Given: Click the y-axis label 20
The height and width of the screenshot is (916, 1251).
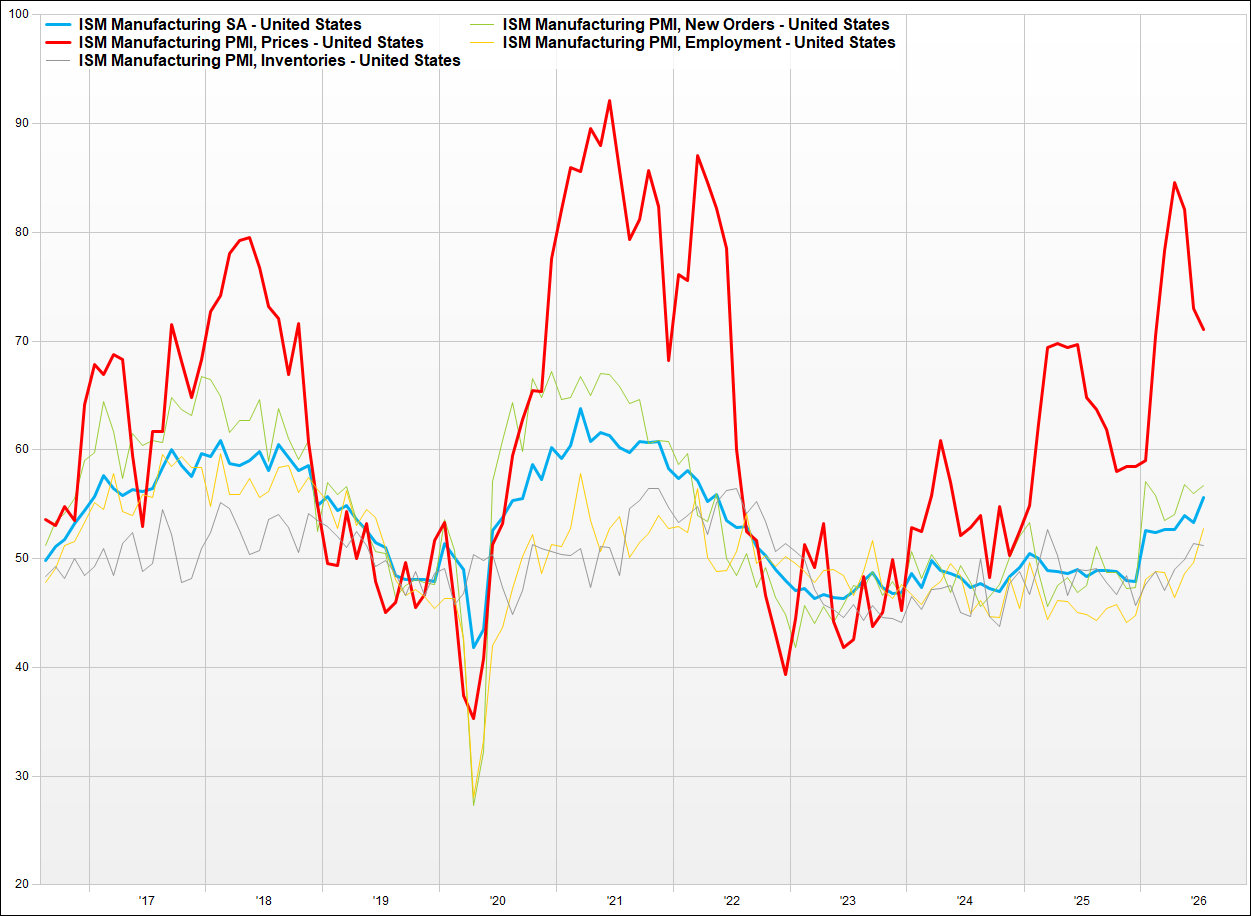Looking at the screenshot, I should (21, 885).
